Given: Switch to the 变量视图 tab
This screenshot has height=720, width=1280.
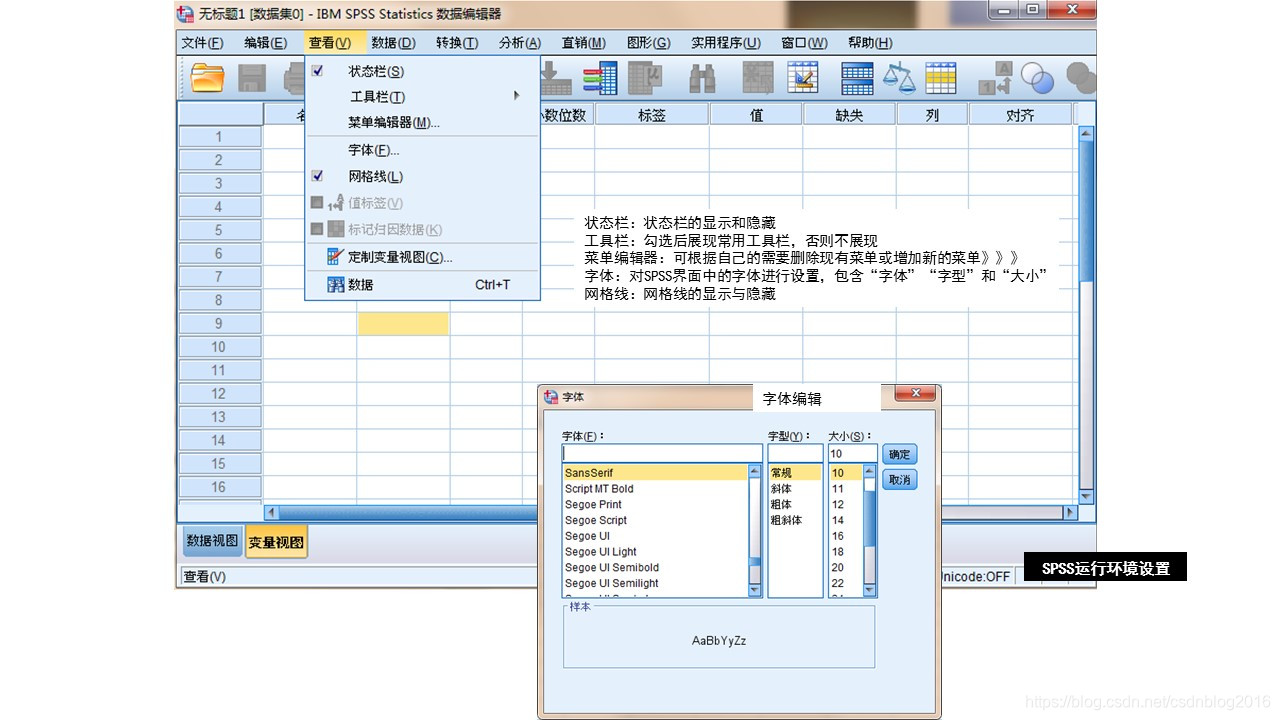Looking at the screenshot, I should pyautogui.click(x=276, y=542).
